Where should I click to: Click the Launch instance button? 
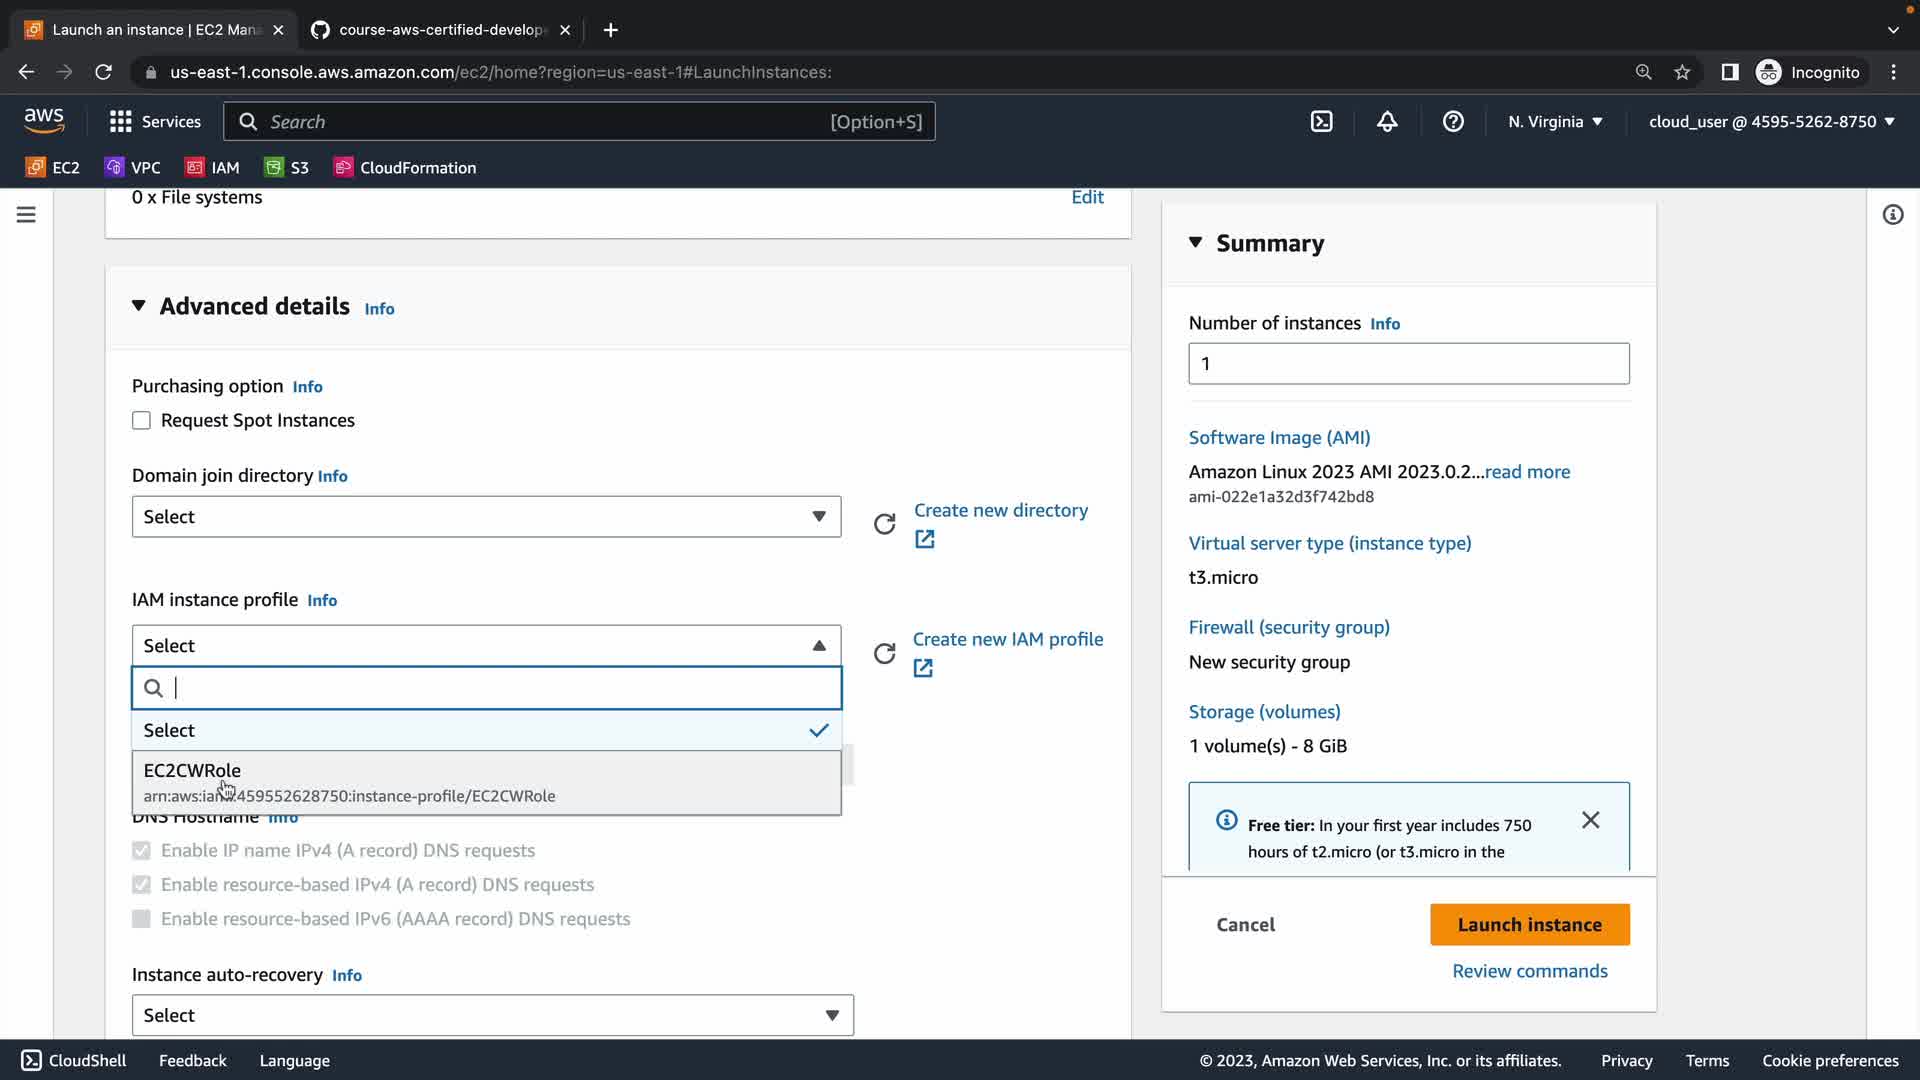point(1529,925)
